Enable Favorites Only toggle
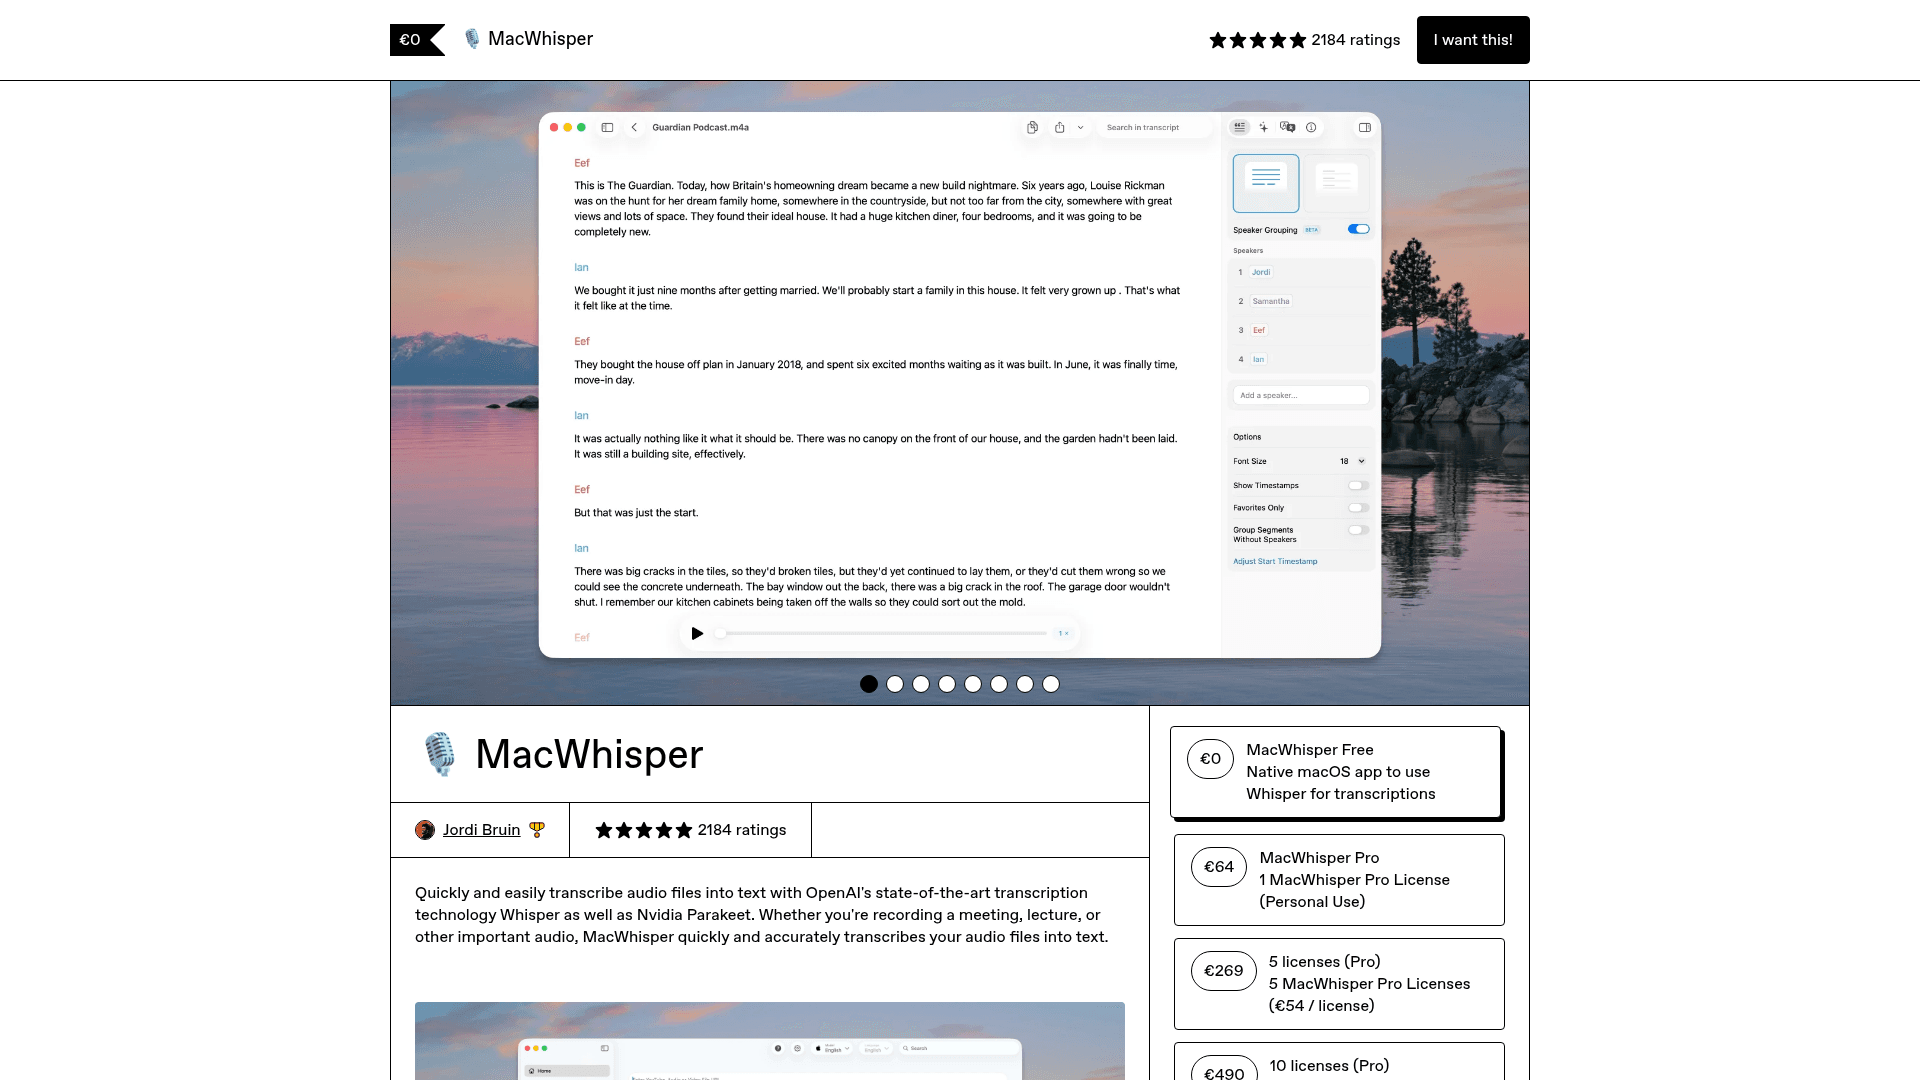Viewport: 1920px width, 1080px height. [x=1358, y=508]
